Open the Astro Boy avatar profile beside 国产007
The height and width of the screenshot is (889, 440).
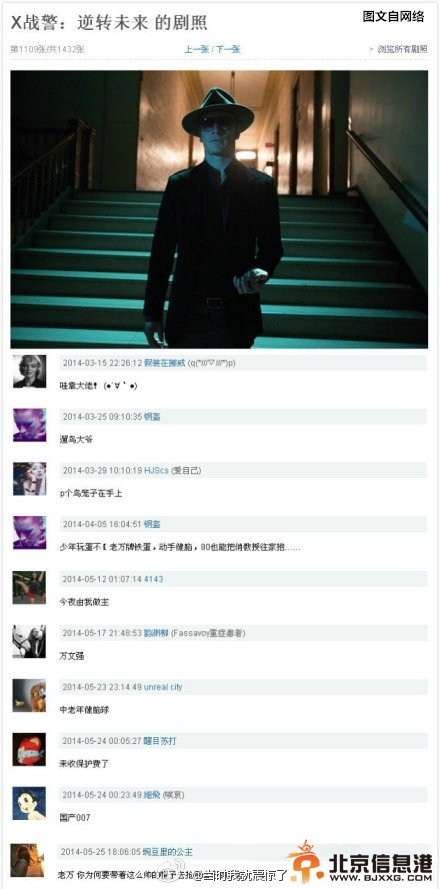[29, 803]
